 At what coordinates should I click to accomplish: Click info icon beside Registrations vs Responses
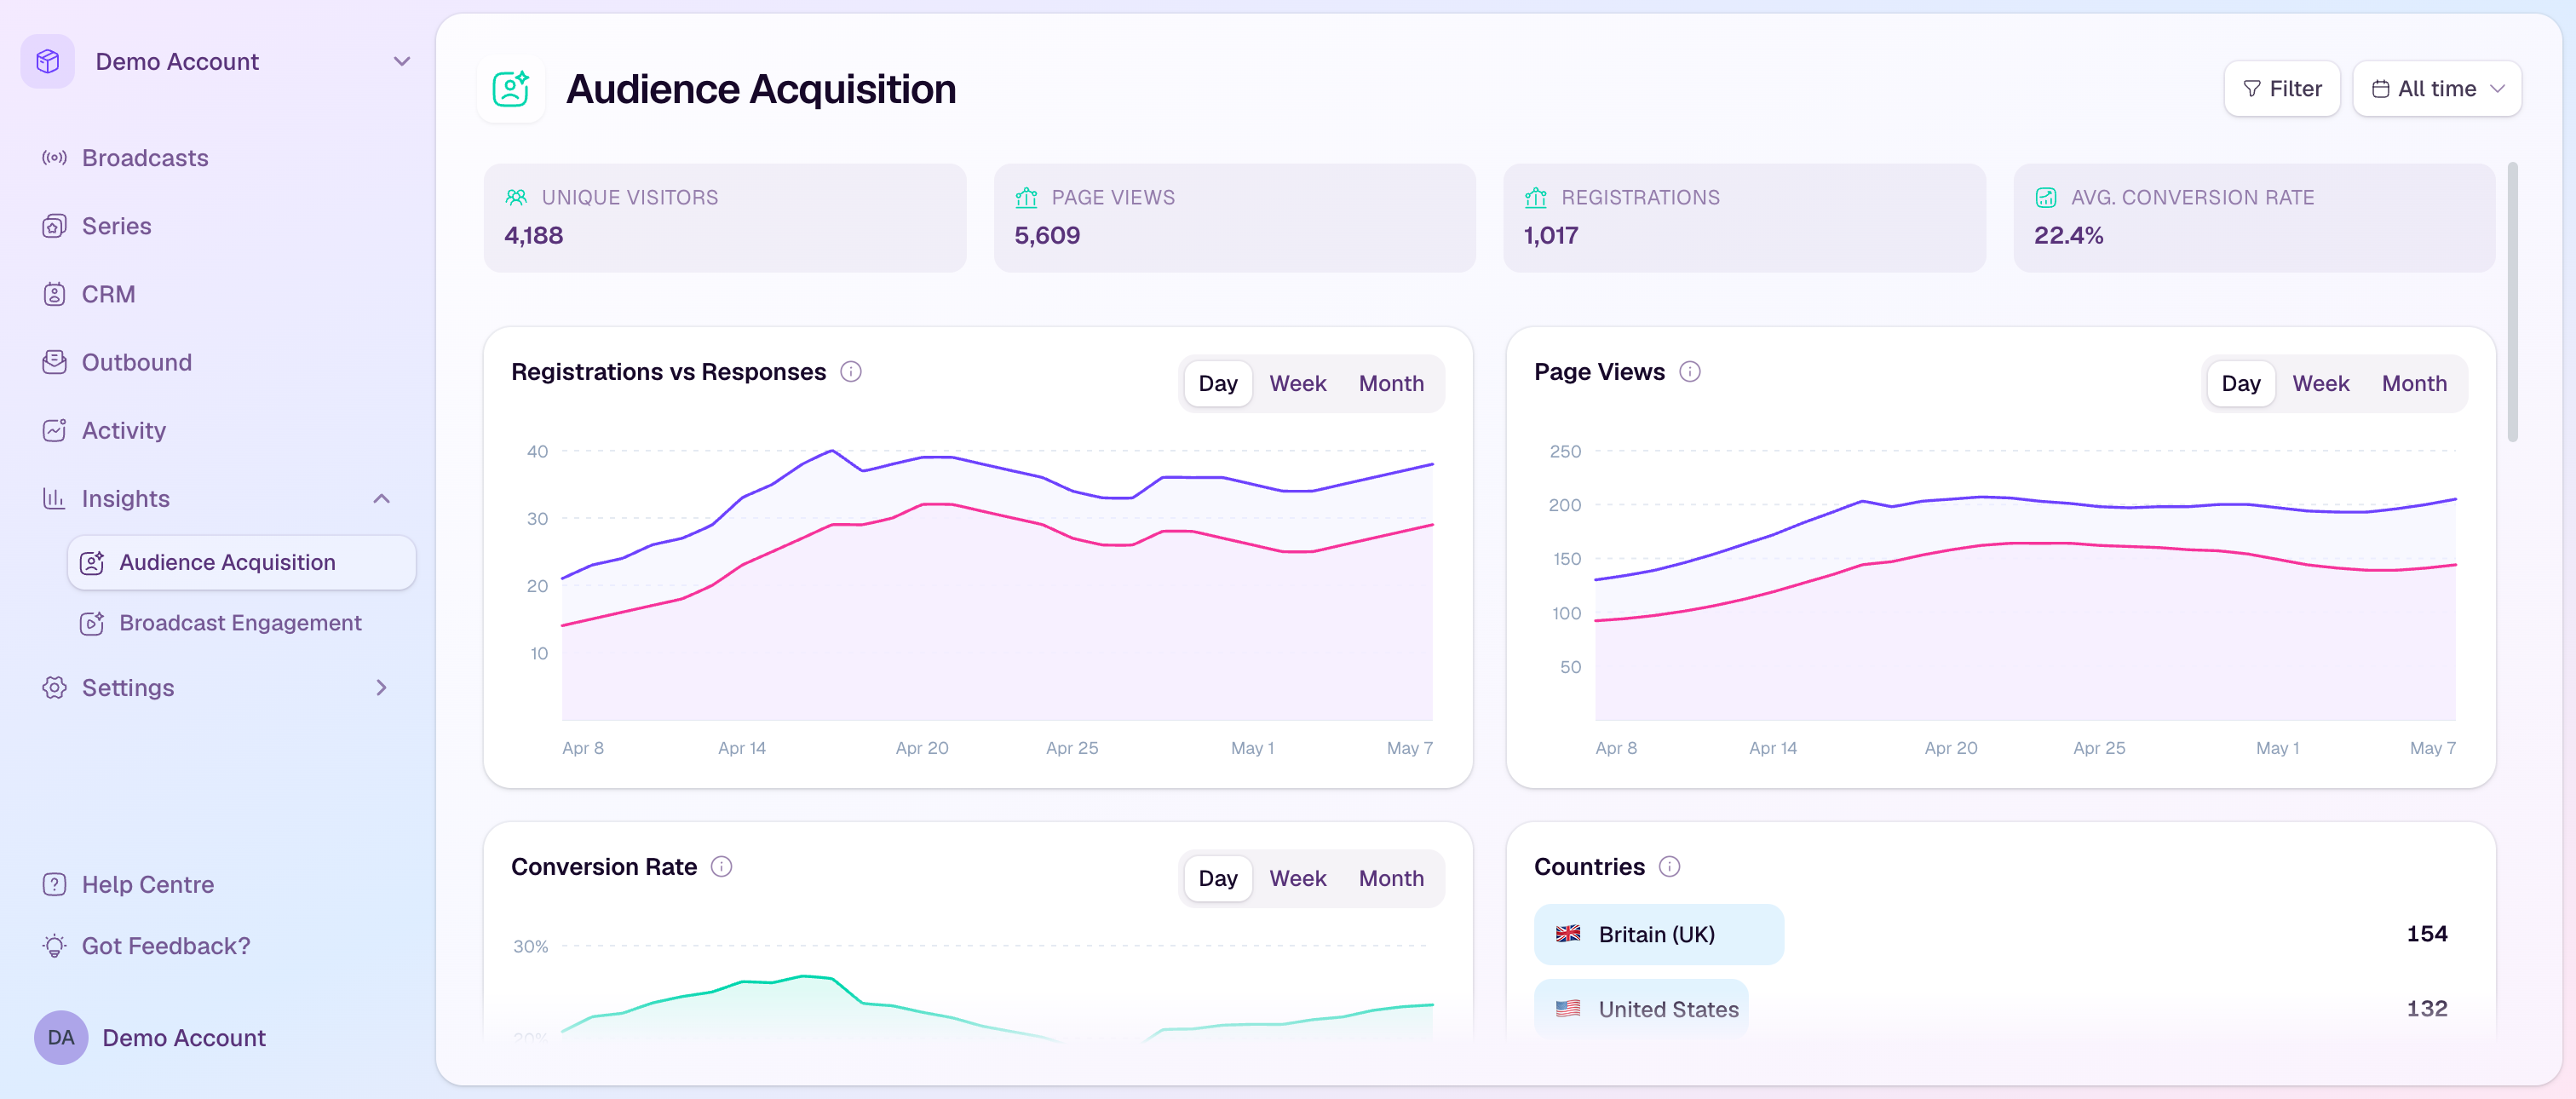click(x=851, y=372)
